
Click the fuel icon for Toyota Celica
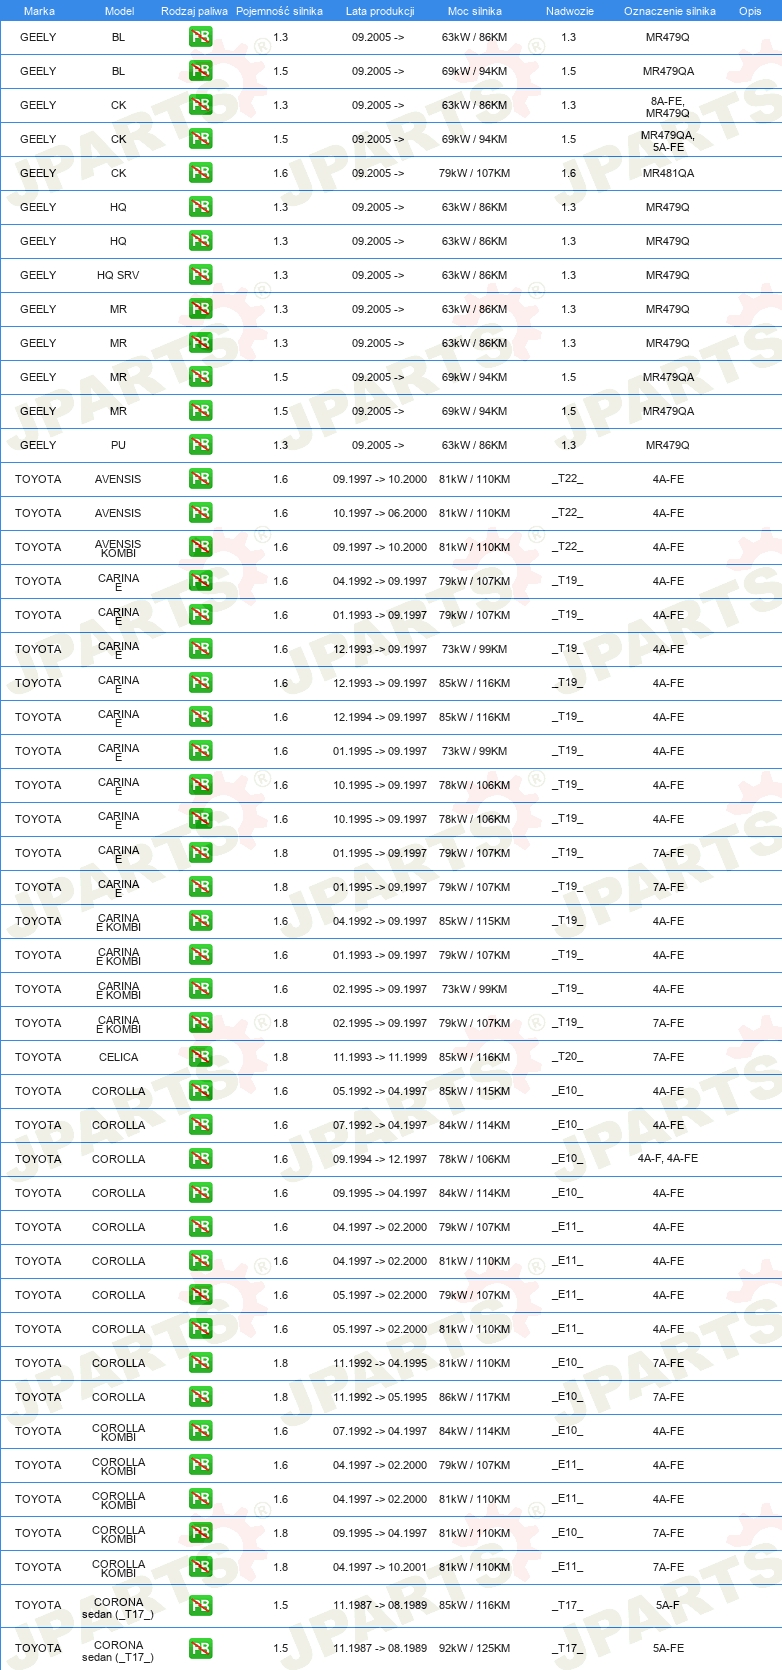(x=200, y=1057)
